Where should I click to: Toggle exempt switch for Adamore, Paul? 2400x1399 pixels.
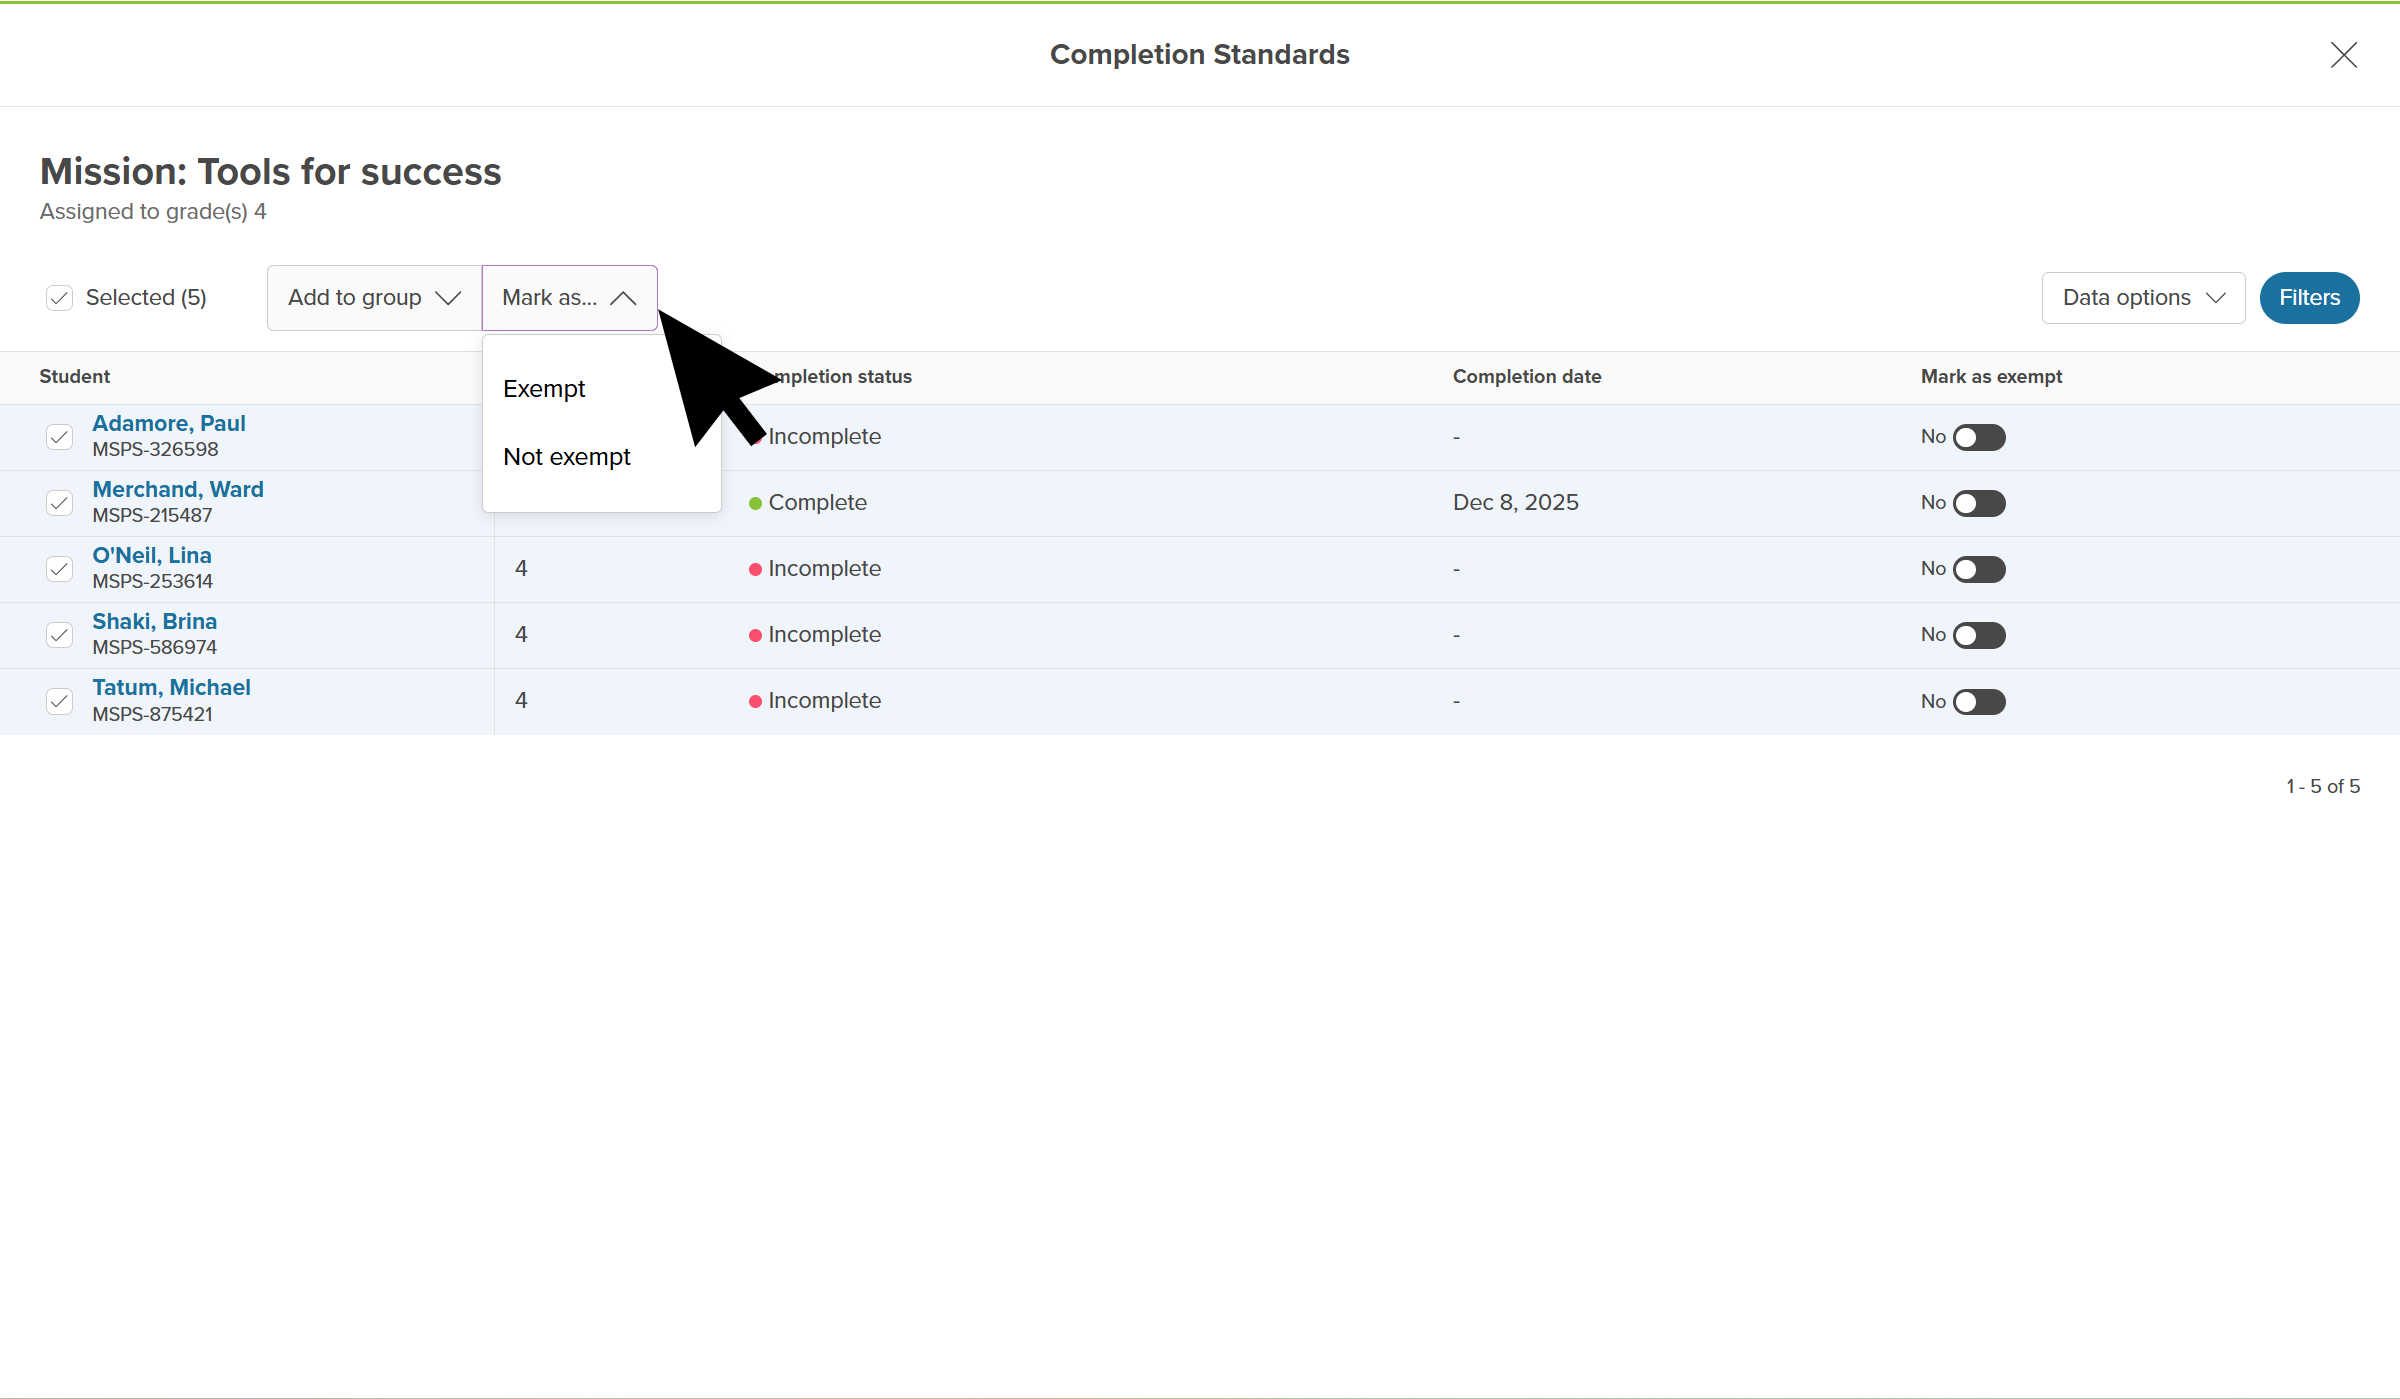1978,437
